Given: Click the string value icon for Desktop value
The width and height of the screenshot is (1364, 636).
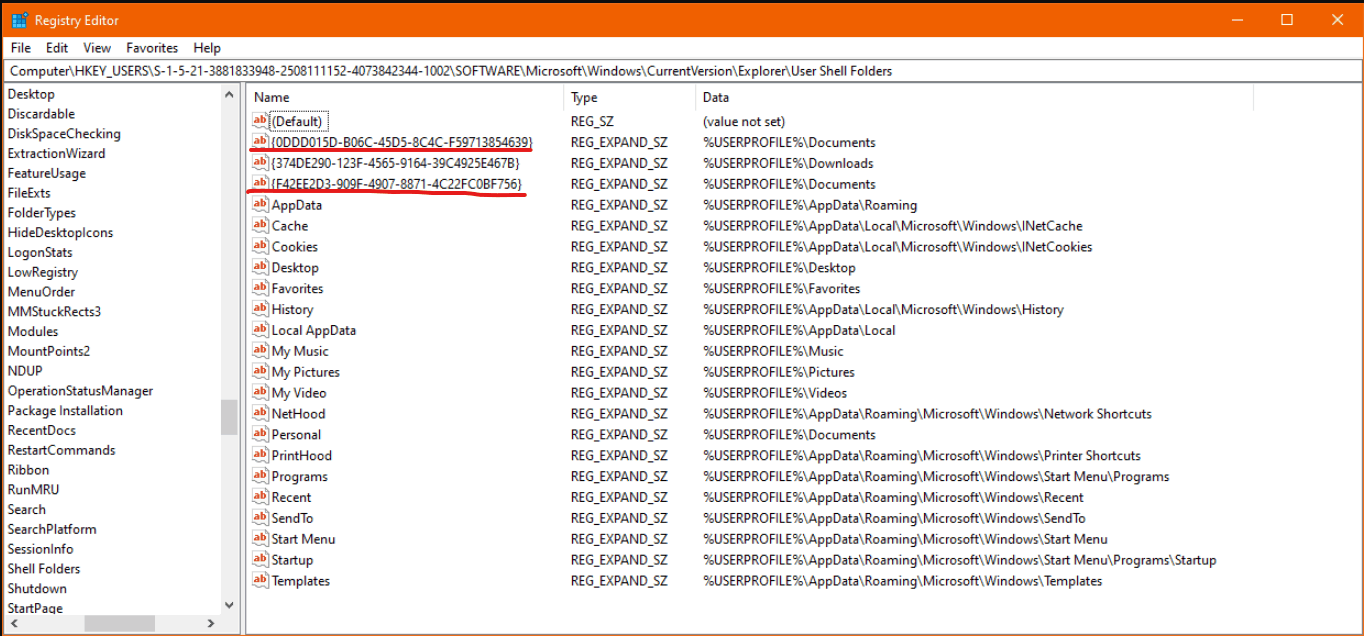Looking at the screenshot, I should 260,268.
